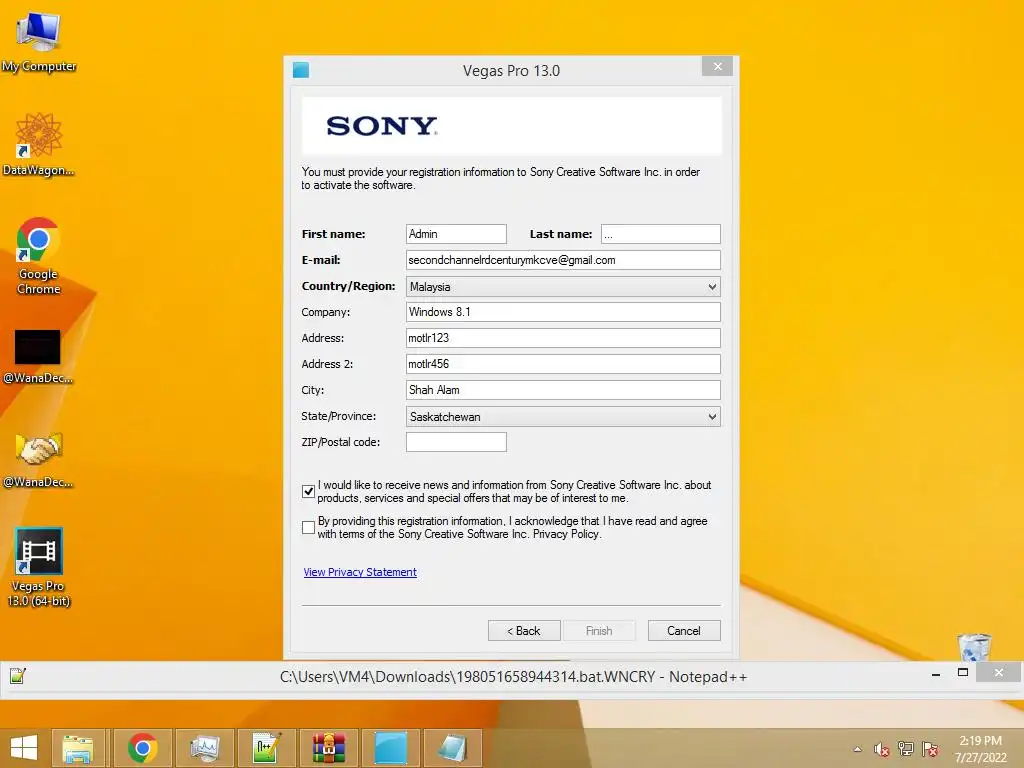Screen dimensions: 1024x768
Task: Click the Sony logo banner
Action: pos(511,125)
